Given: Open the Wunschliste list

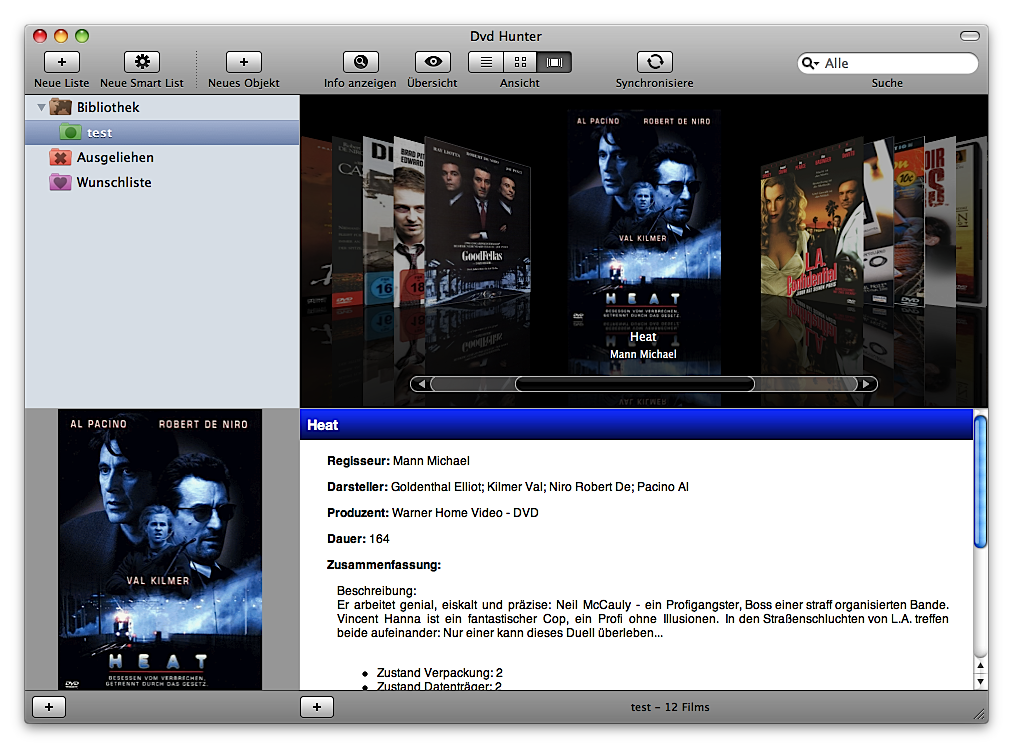Looking at the screenshot, I should coord(162,183).
